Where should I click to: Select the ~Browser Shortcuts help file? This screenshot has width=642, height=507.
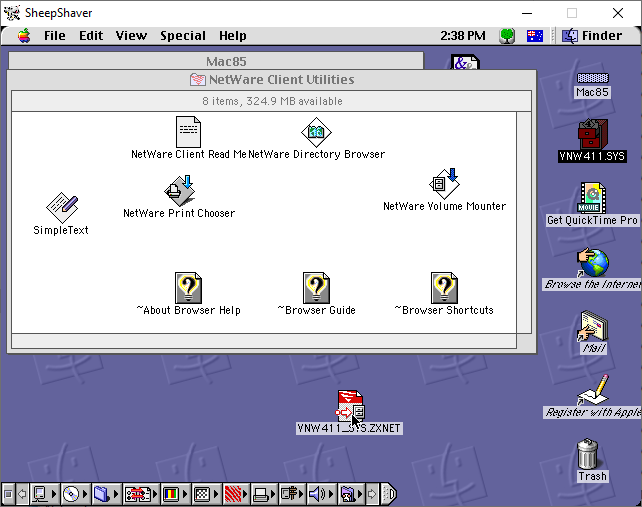(x=444, y=288)
